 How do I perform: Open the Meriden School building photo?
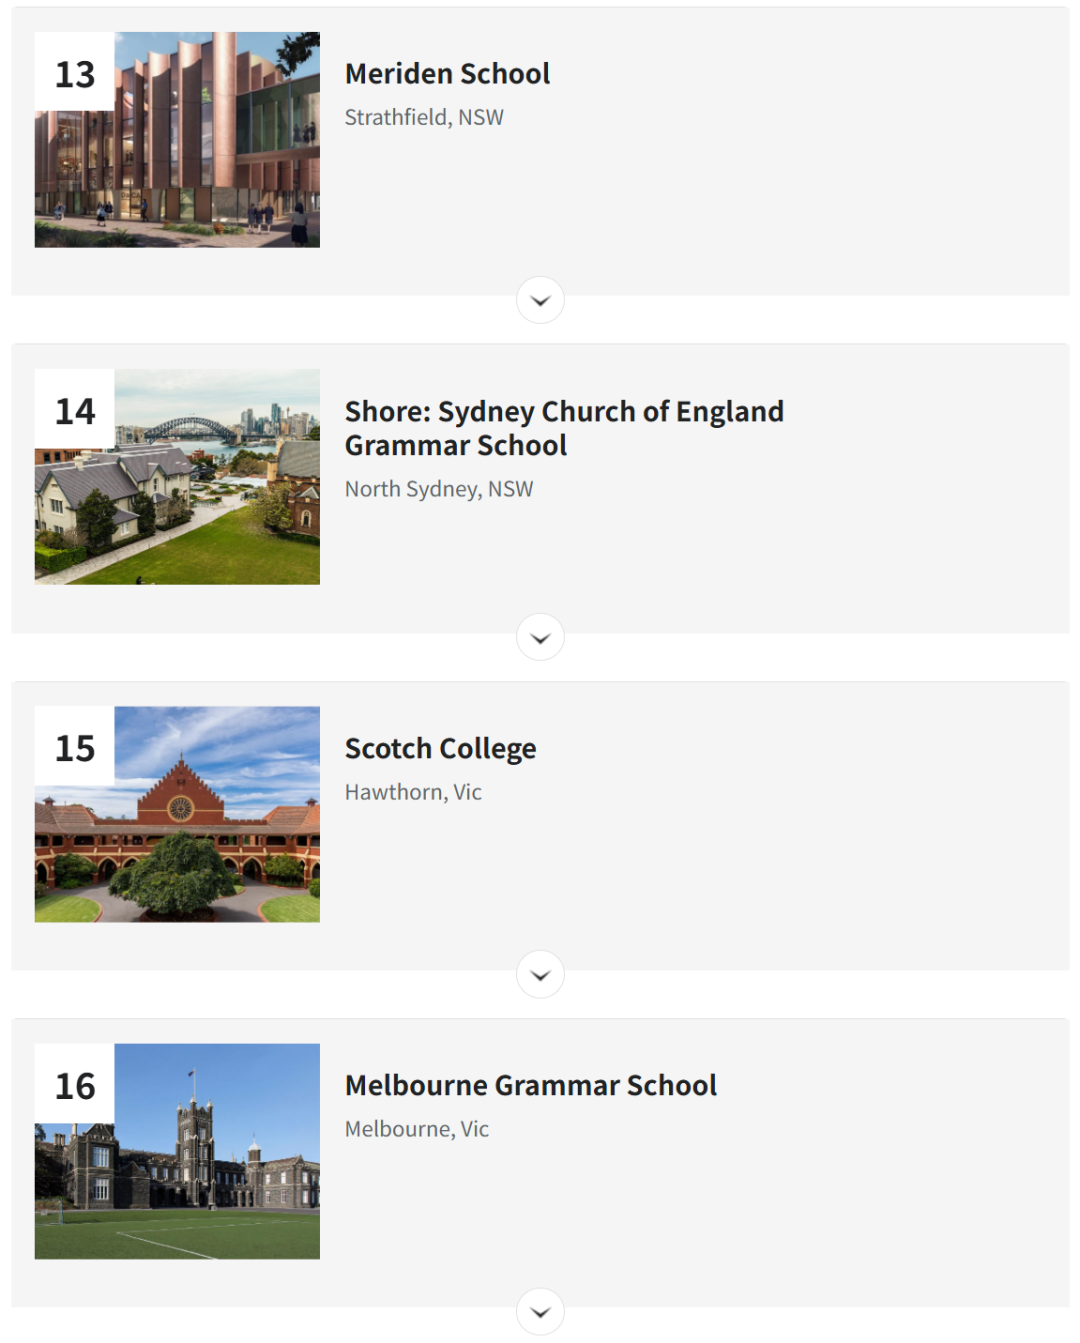point(177,140)
